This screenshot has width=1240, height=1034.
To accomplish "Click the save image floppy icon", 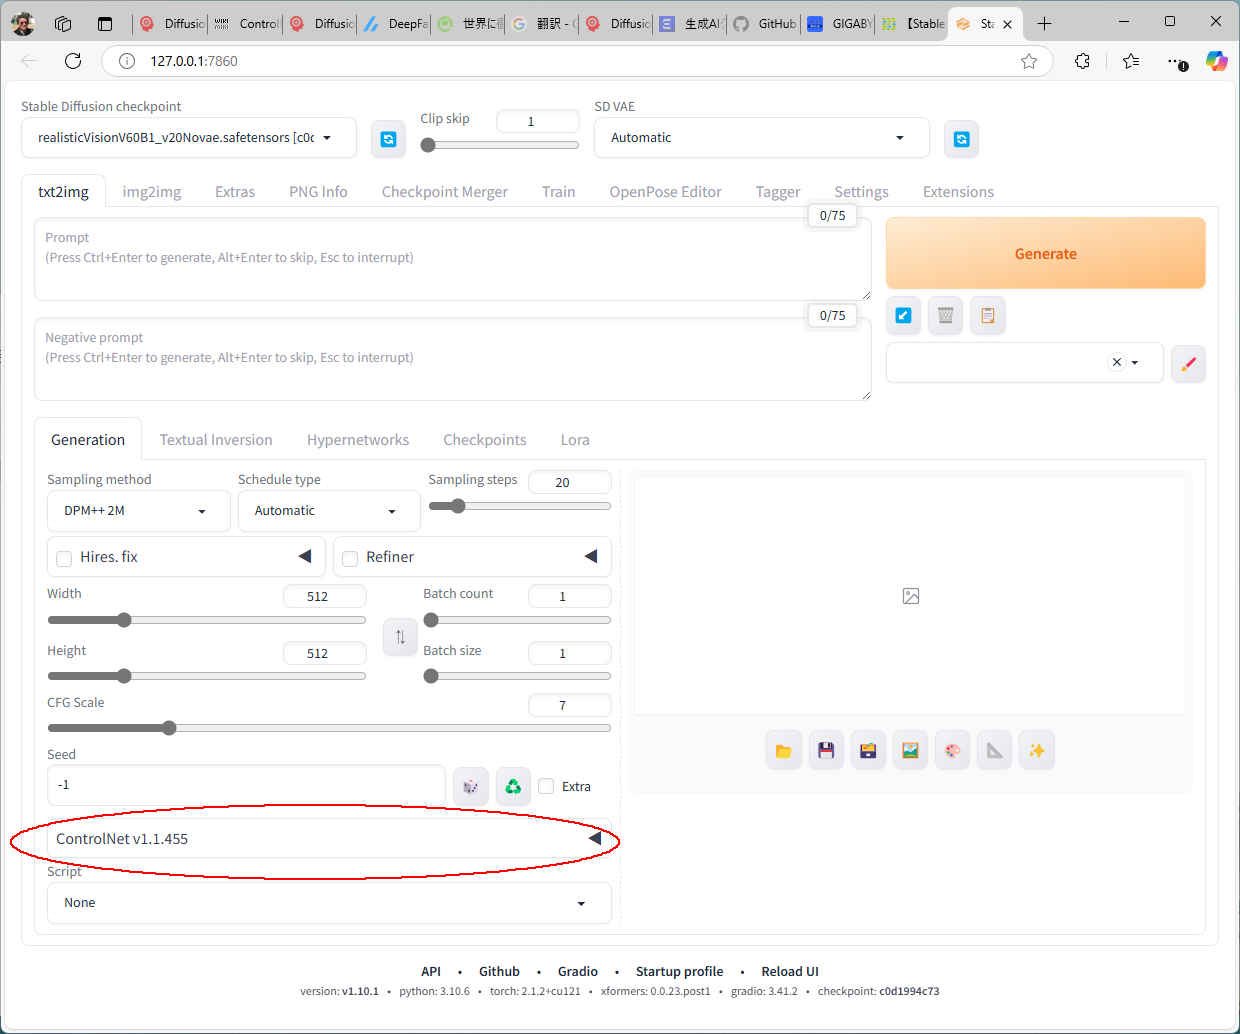I will [826, 750].
